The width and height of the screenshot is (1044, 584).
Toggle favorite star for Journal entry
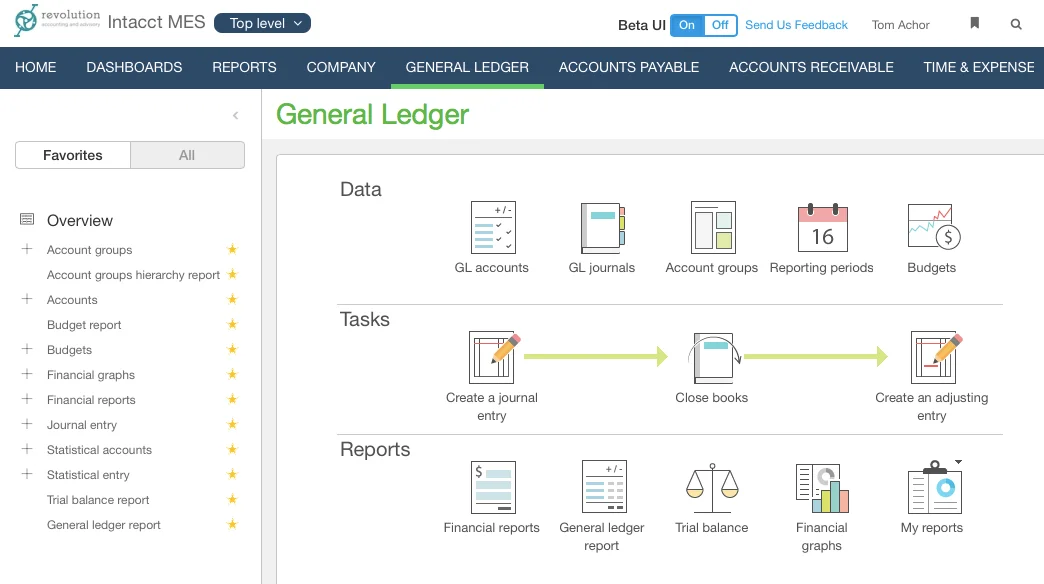coord(232,424)
